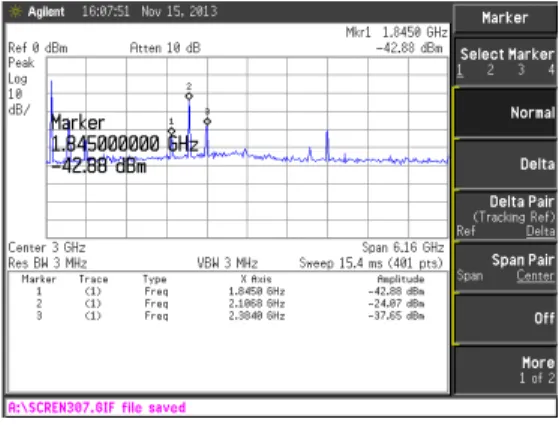Click the VBW 3 MHz label
This screenshot has width=559, height=425.
point(227,263)
